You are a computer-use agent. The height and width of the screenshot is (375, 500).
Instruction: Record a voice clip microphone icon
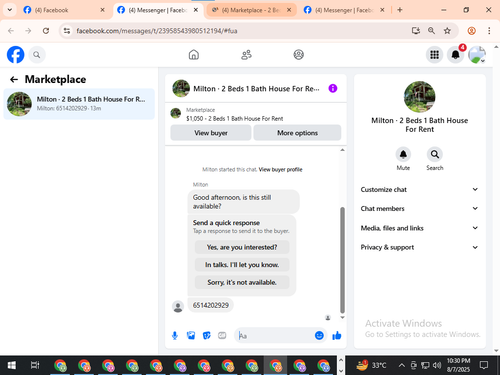click(175, 335)
